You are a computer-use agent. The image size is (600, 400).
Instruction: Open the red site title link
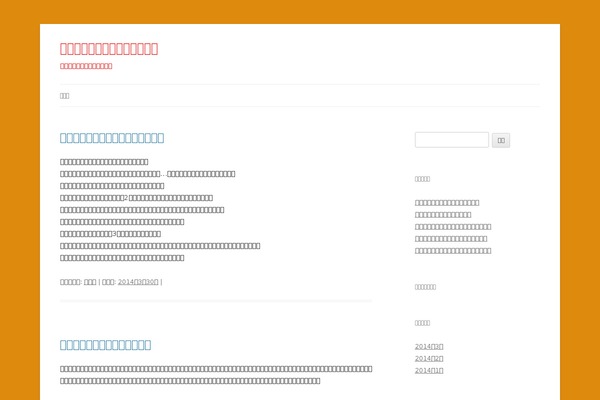pos(109,49)
